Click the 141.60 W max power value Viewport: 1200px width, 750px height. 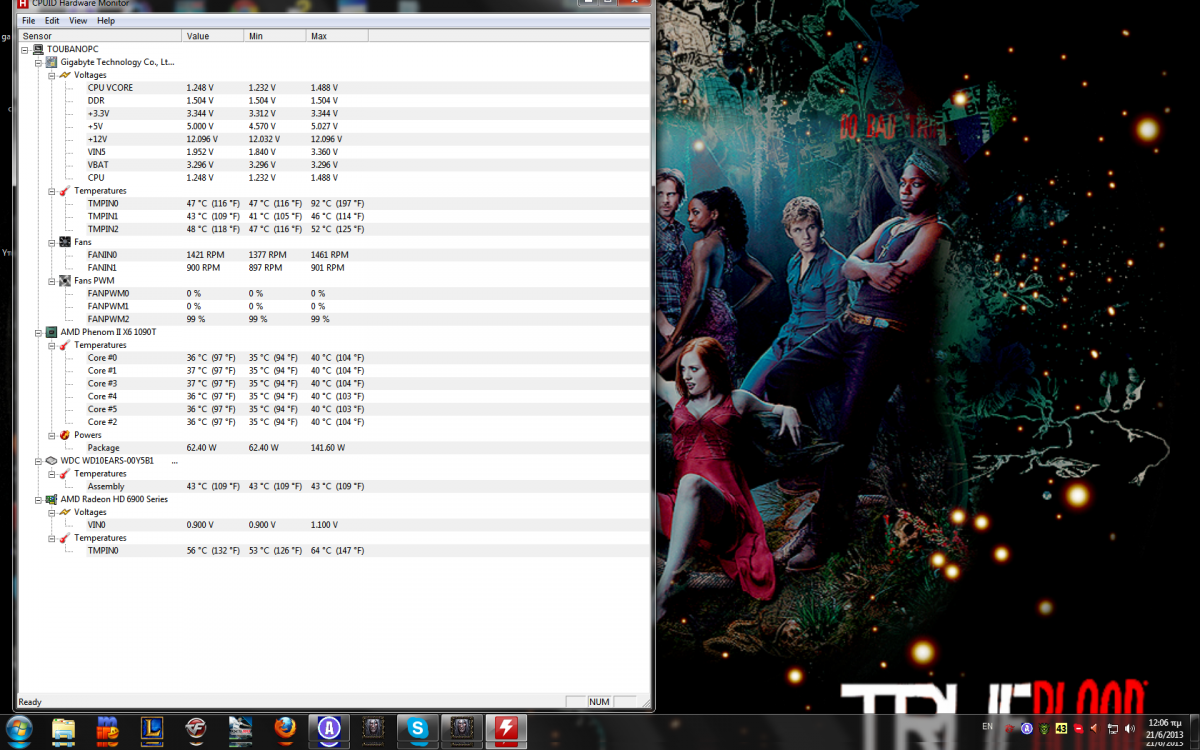(x=328, y=448)
